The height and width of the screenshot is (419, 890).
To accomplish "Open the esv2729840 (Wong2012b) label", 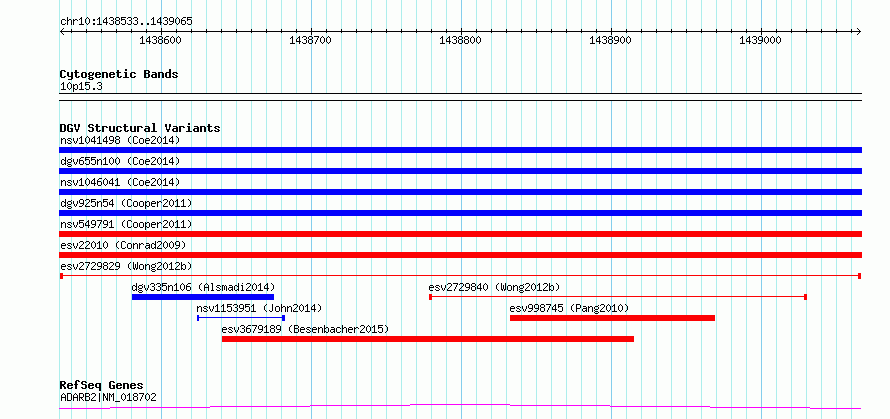I will [x=494, y=287].
